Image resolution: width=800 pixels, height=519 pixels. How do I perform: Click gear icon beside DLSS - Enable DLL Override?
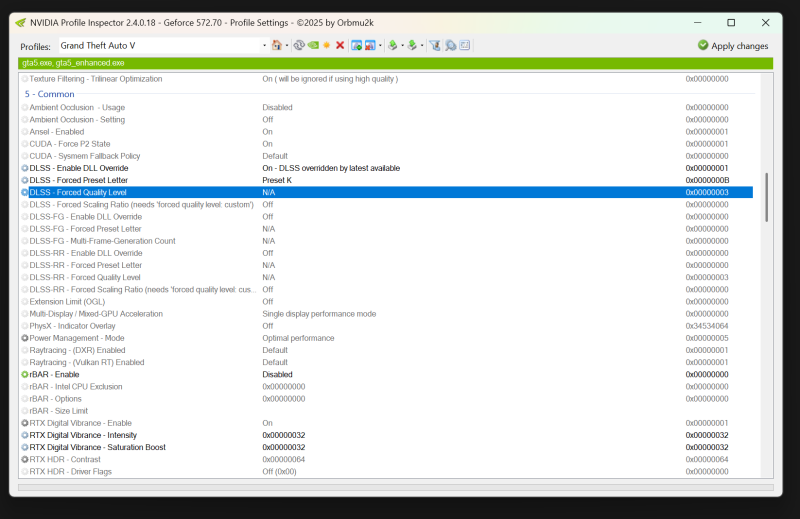coord(24,168)
